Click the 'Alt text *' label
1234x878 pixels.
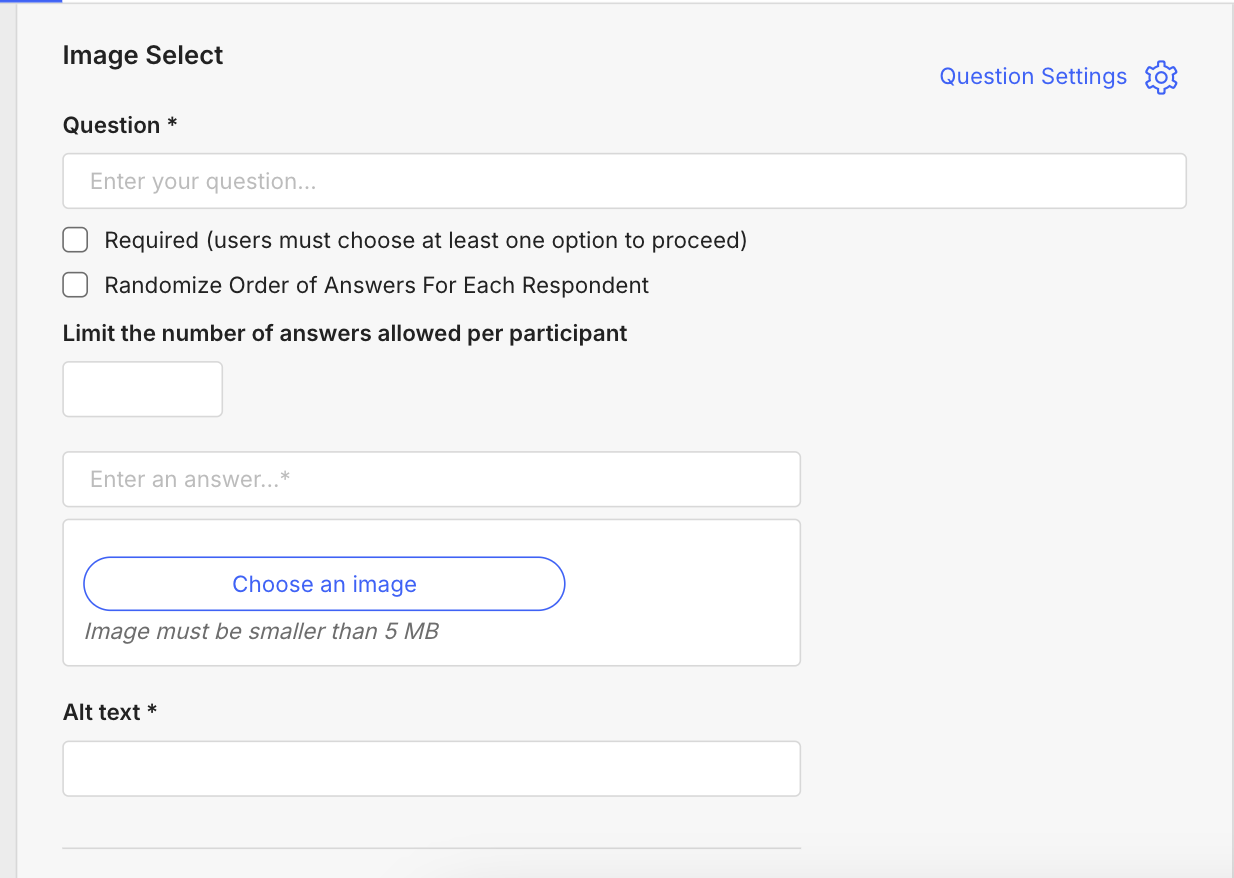tap(110, 712)
